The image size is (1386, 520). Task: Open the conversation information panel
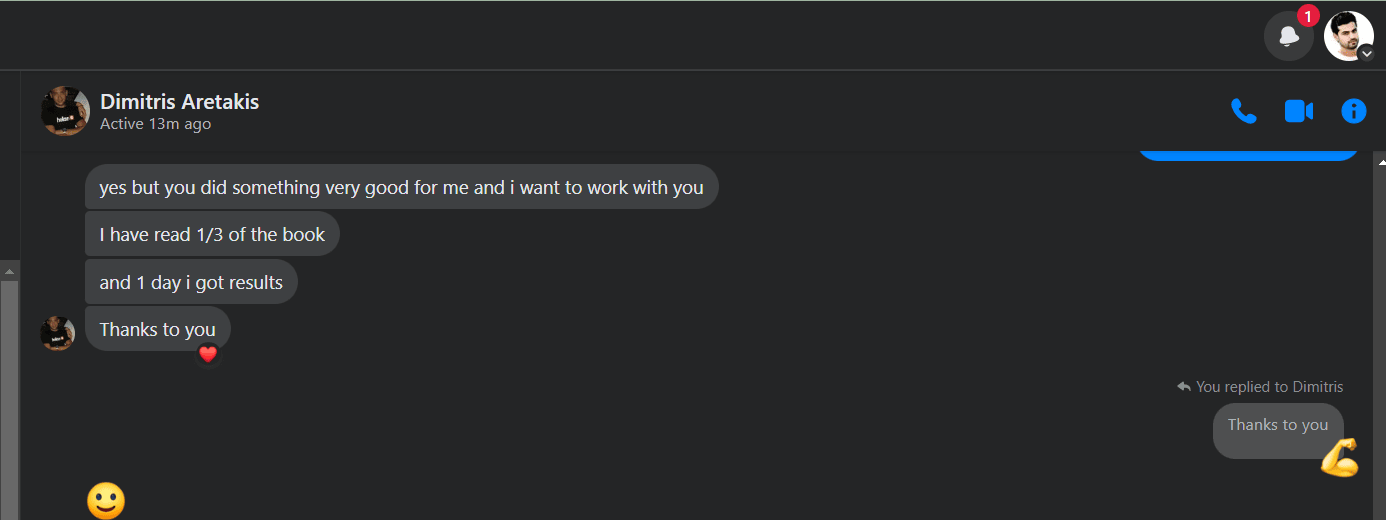1353,111
